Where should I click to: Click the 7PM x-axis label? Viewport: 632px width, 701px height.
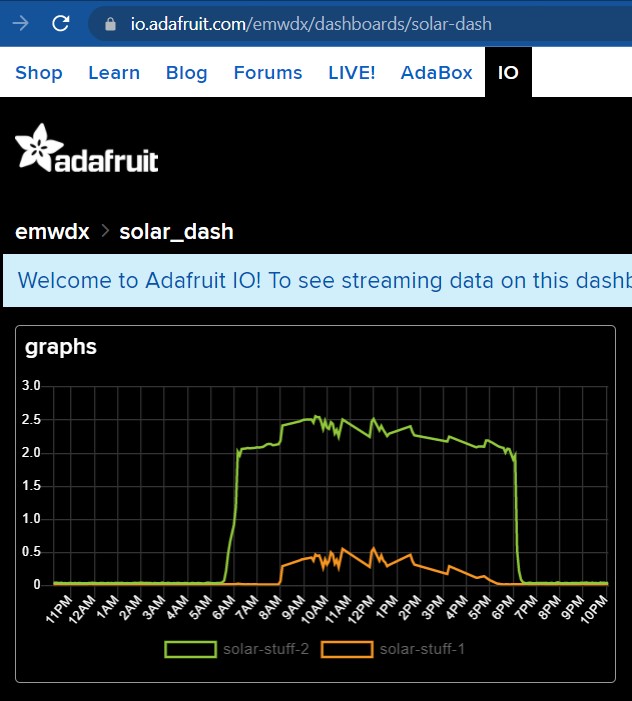tap(527, 607)
